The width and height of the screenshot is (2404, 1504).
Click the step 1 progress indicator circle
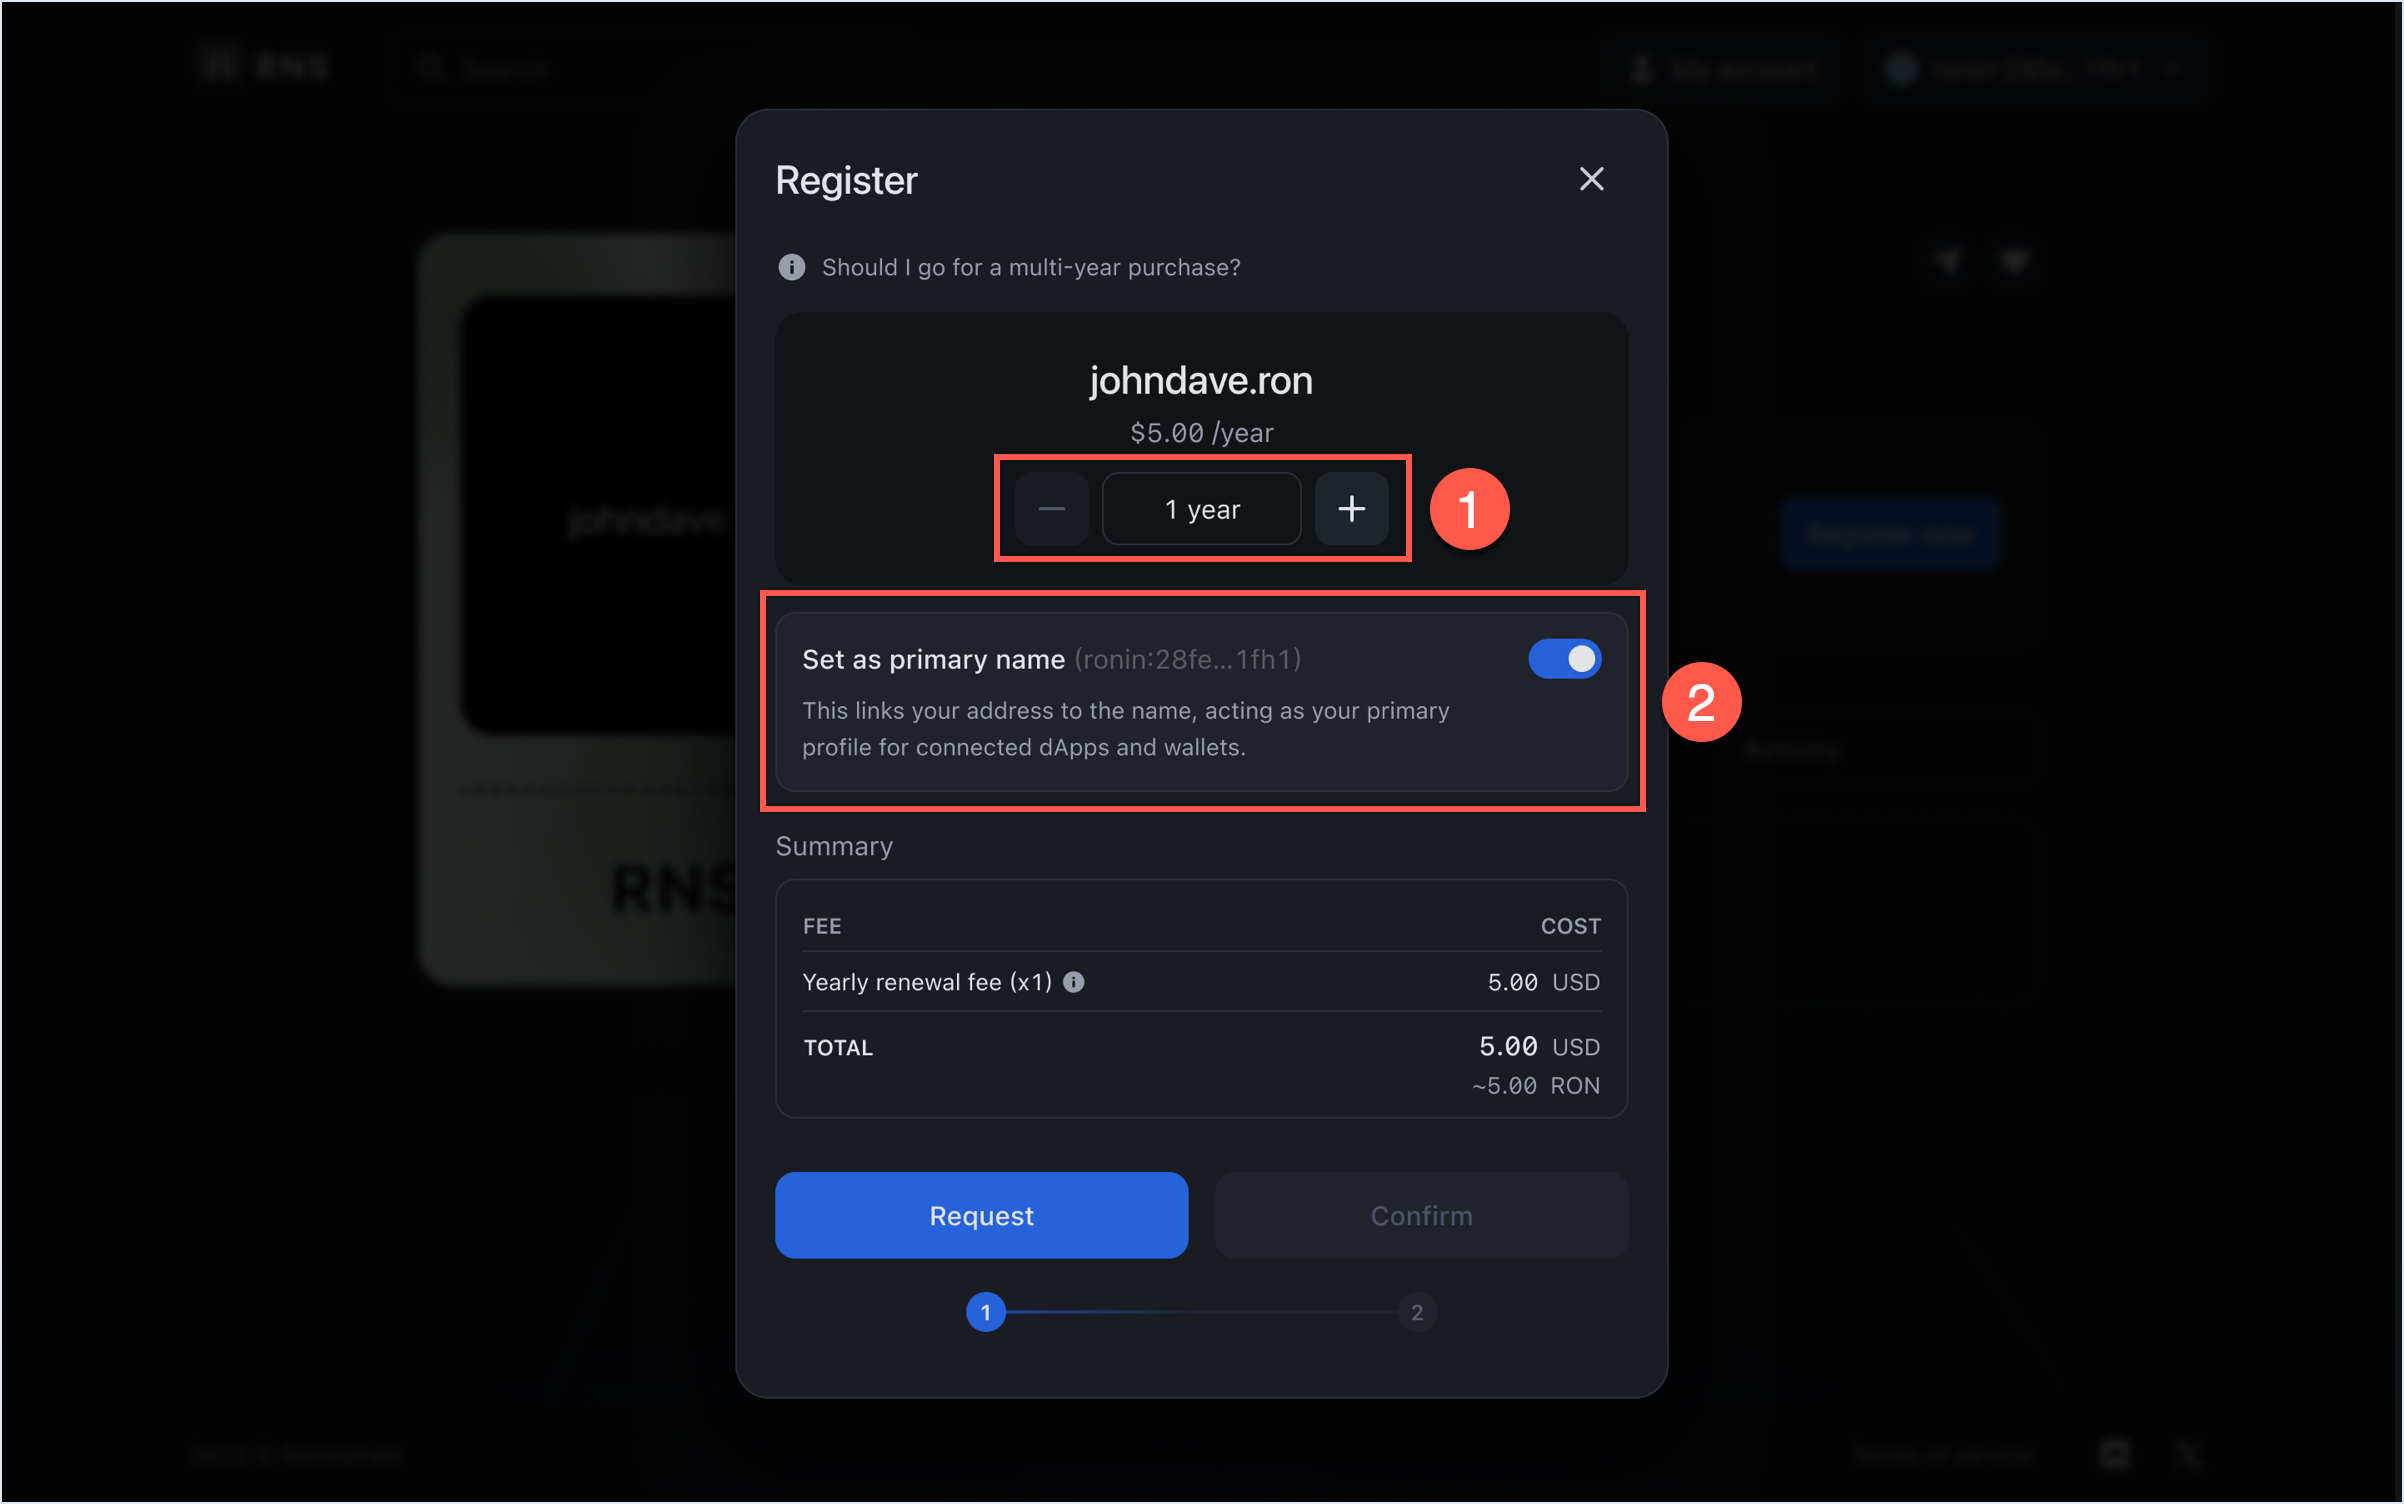(982, 1312)
